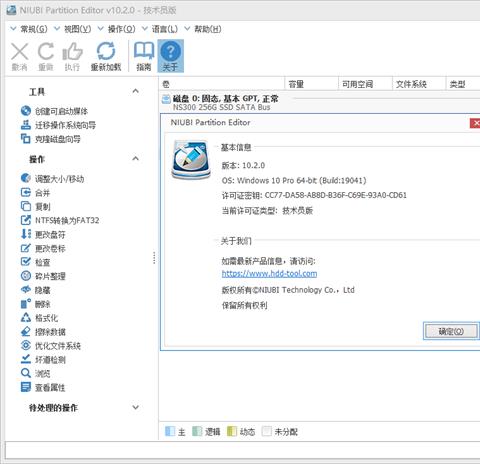The image size is (480, 464).
Task: Open the 常规(G) menu
Action: 29,29
